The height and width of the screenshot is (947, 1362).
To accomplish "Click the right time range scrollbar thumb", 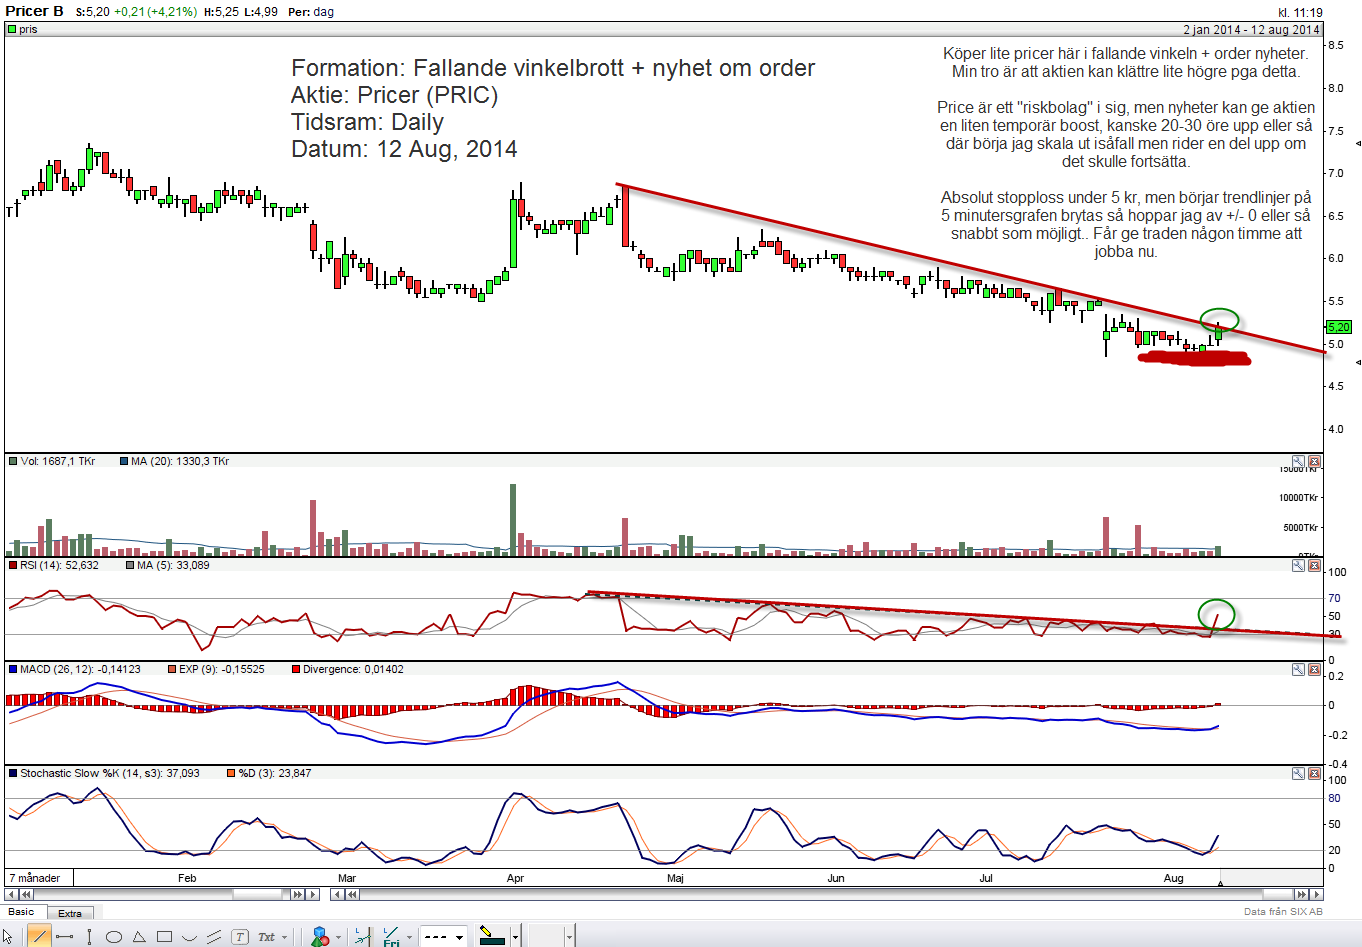I will 1277,894.
